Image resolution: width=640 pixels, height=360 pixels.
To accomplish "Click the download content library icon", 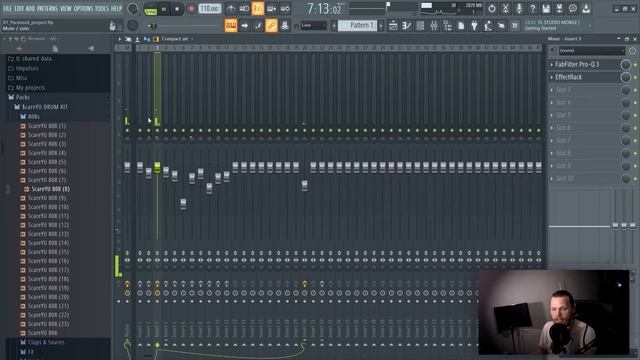I will [586, 8].
